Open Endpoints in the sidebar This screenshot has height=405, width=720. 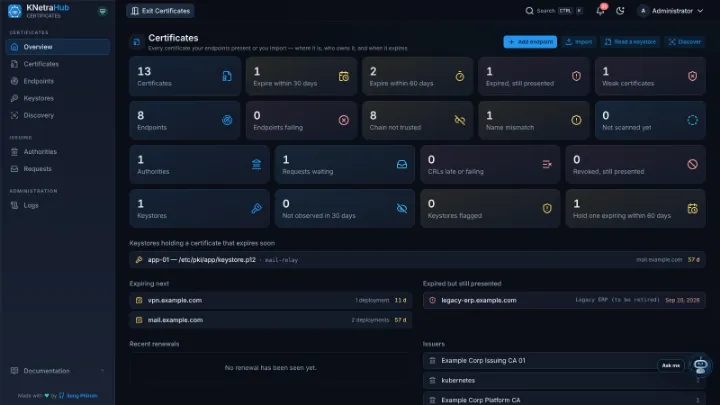[x=58, y=81]
